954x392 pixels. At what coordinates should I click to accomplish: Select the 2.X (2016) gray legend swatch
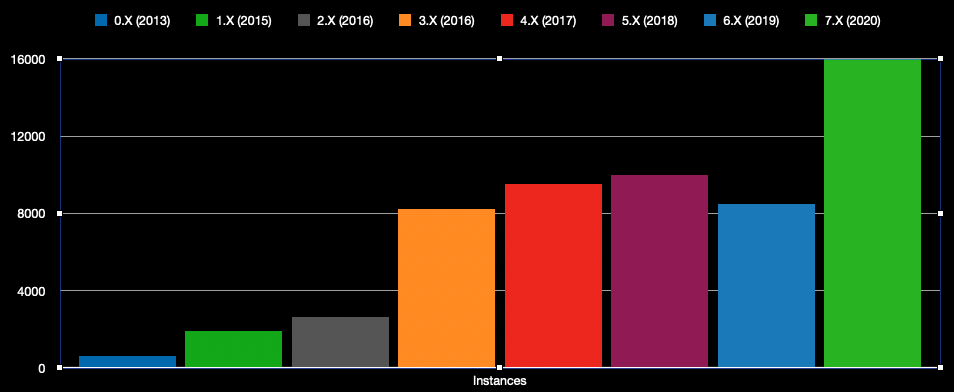[304, 20]
